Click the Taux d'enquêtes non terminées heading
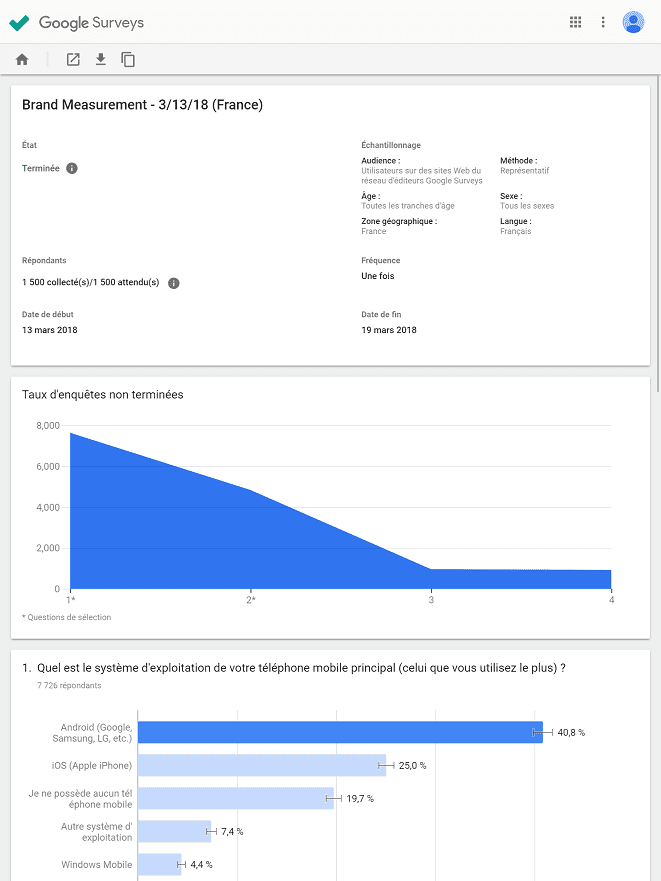The height and width of the screenshot is (881, 661). [102, 395]
